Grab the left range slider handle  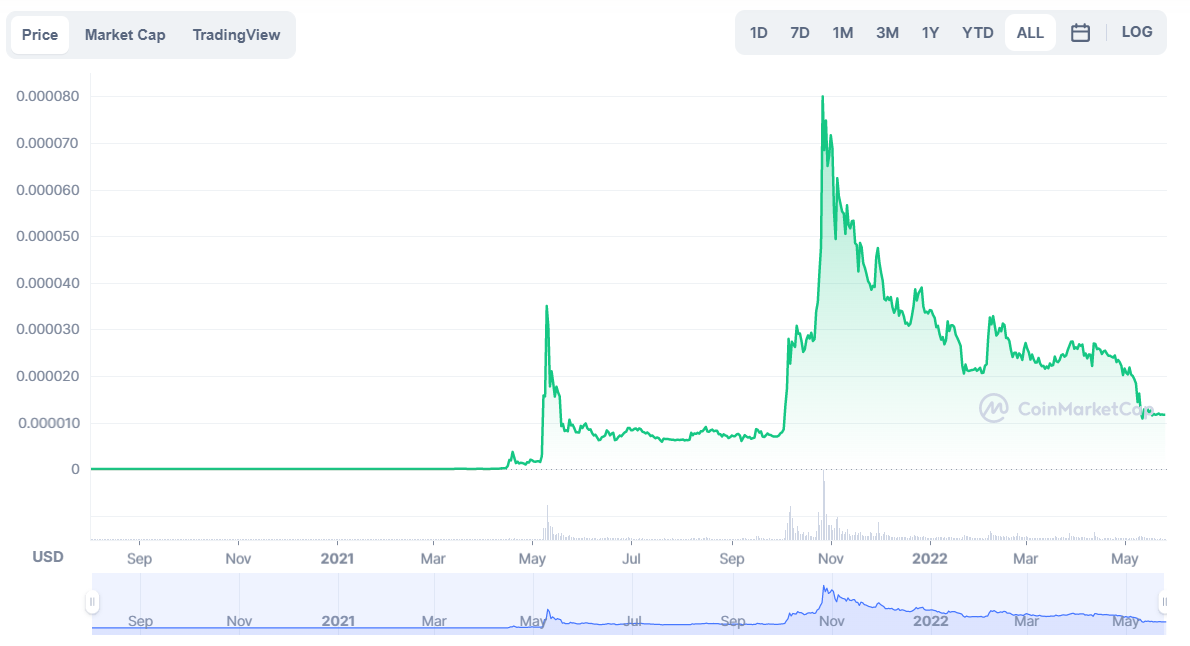(92, 602)
